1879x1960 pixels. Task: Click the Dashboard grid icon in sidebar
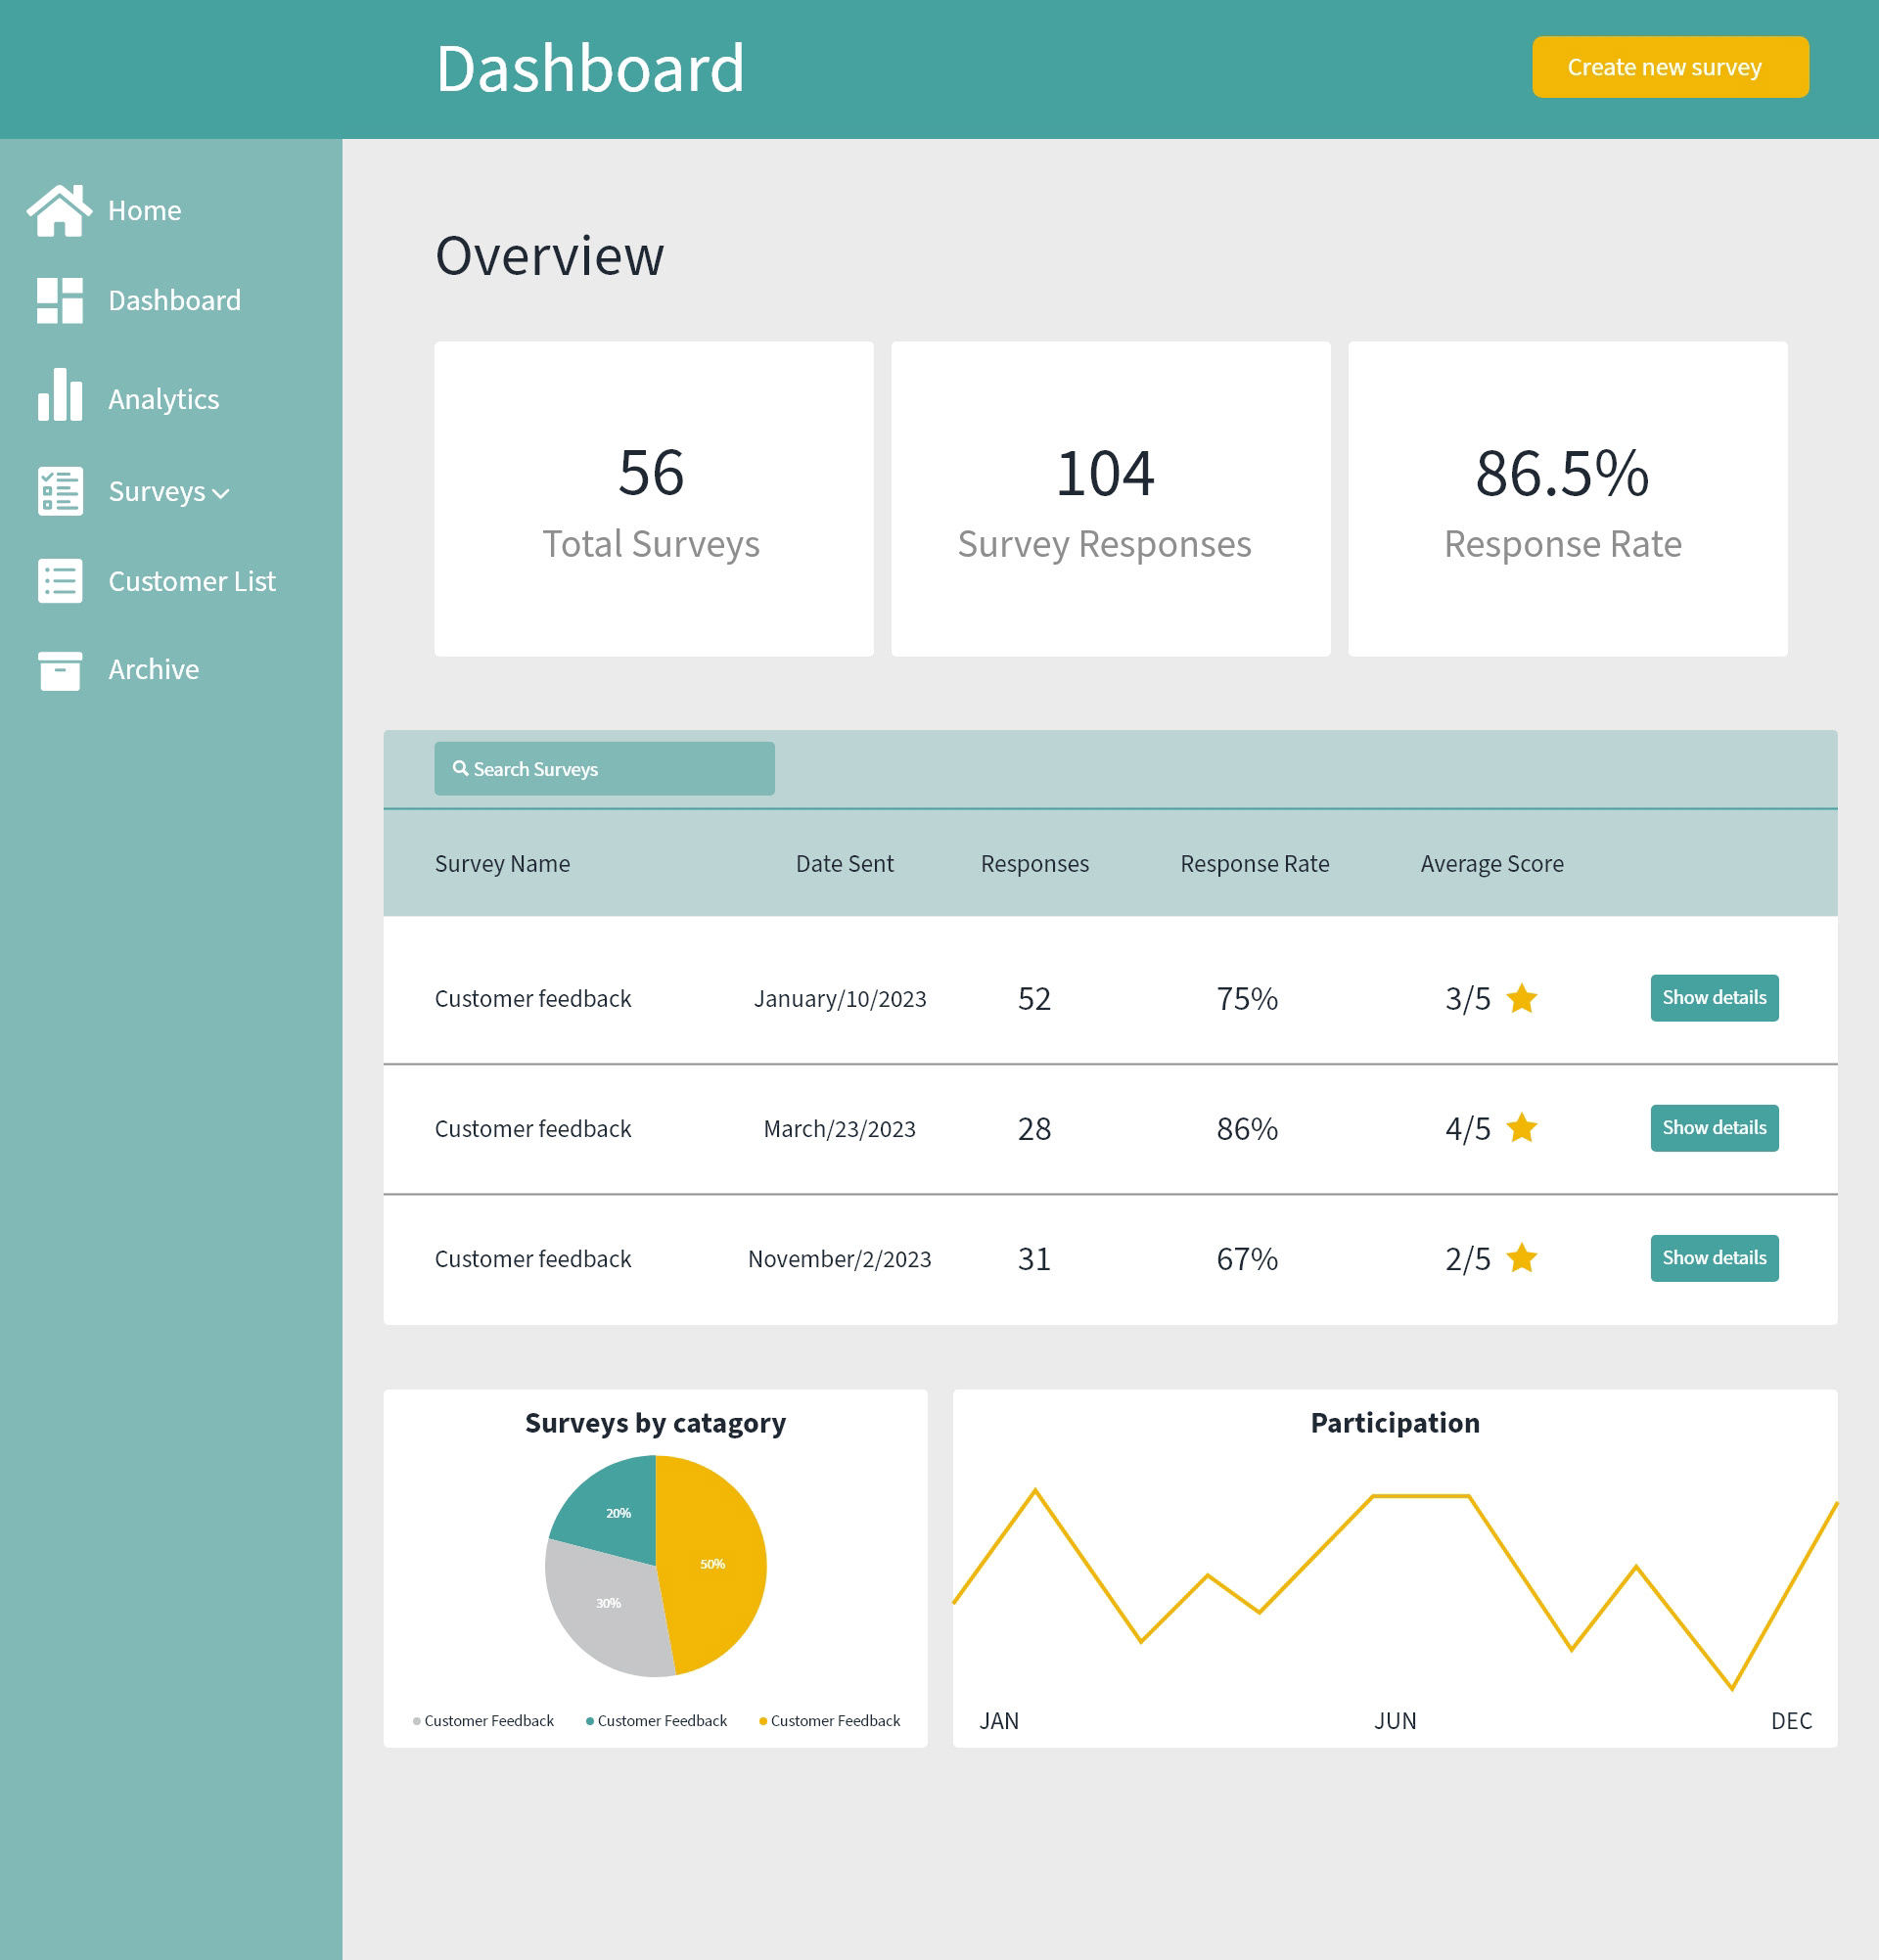59,301
